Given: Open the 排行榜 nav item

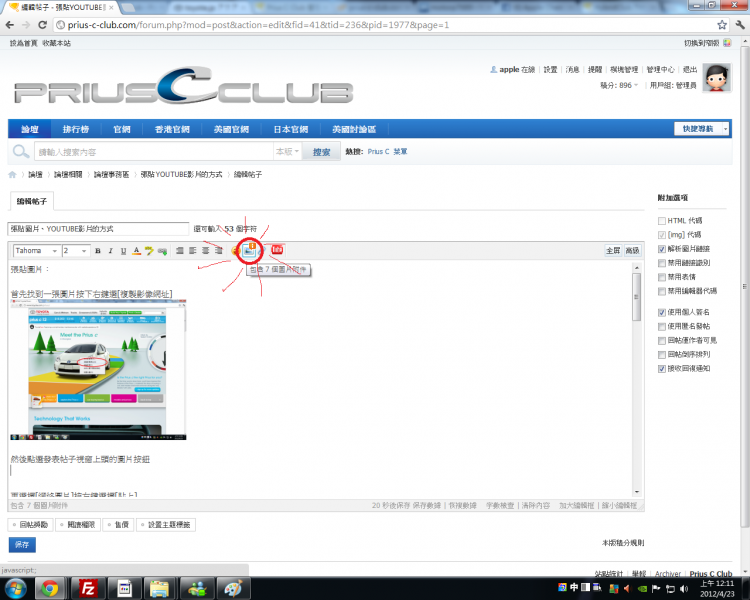Looking at the screenshot, I should pos(76,129).
